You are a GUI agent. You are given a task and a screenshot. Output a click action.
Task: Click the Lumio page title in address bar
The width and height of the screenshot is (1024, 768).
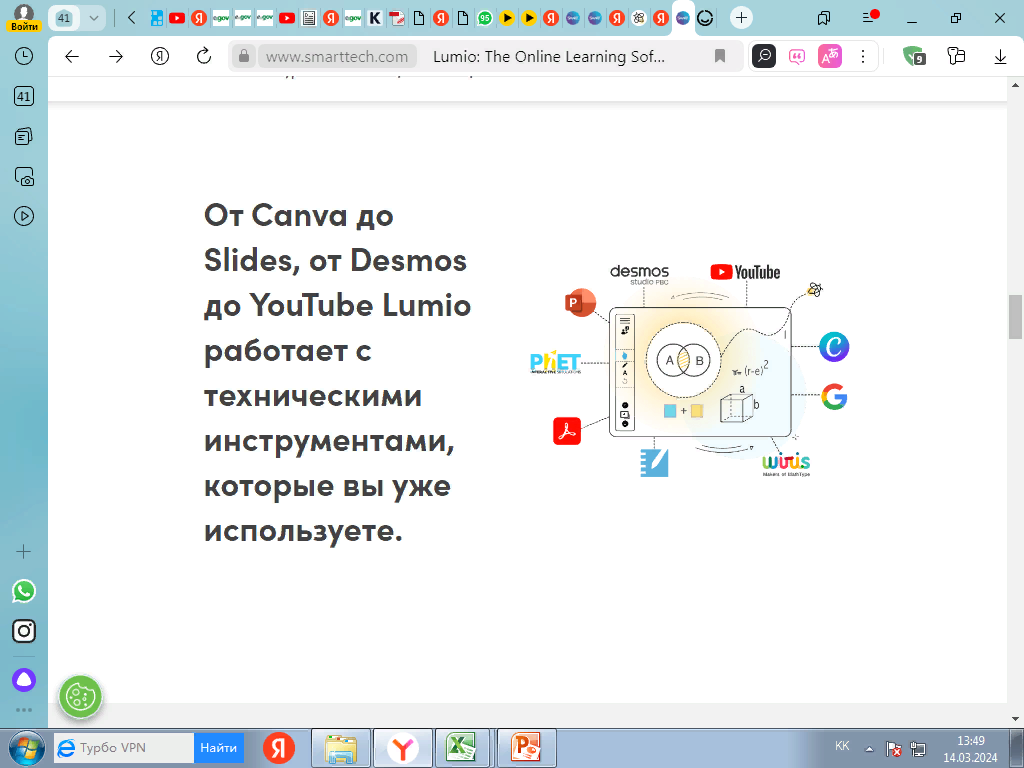click(x=549, y=57)
